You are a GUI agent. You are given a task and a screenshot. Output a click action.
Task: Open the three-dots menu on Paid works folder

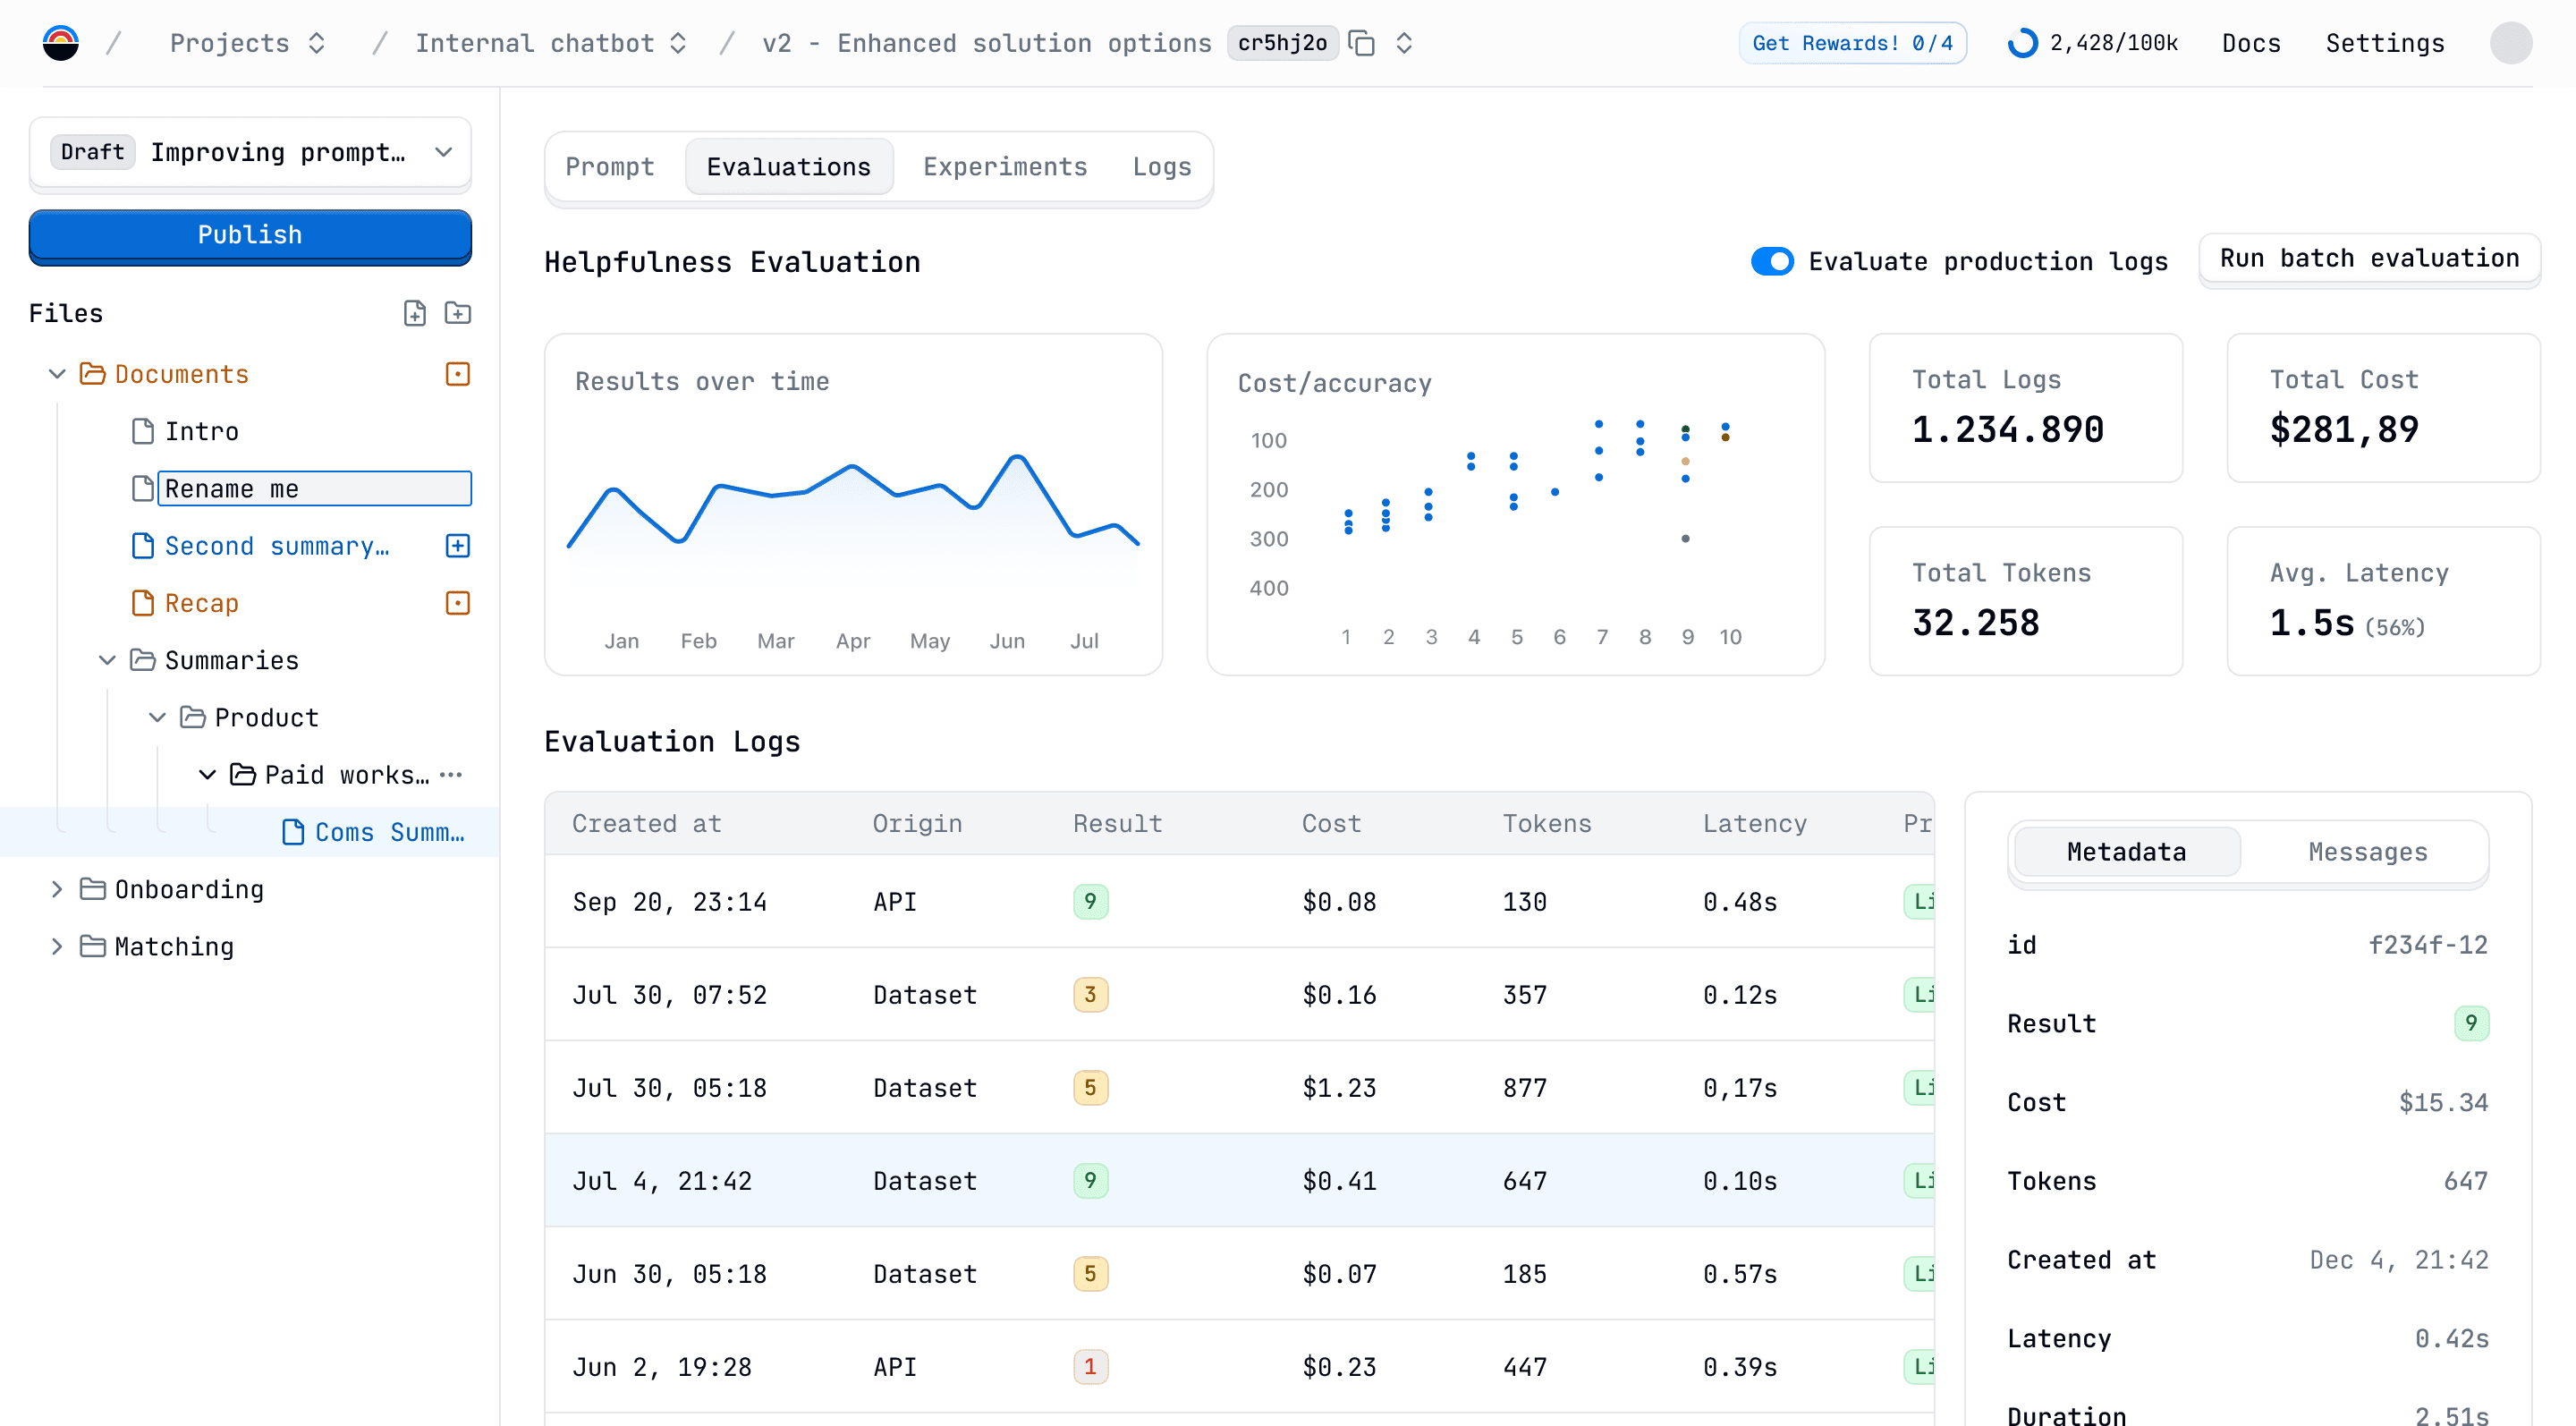(452, 775)
